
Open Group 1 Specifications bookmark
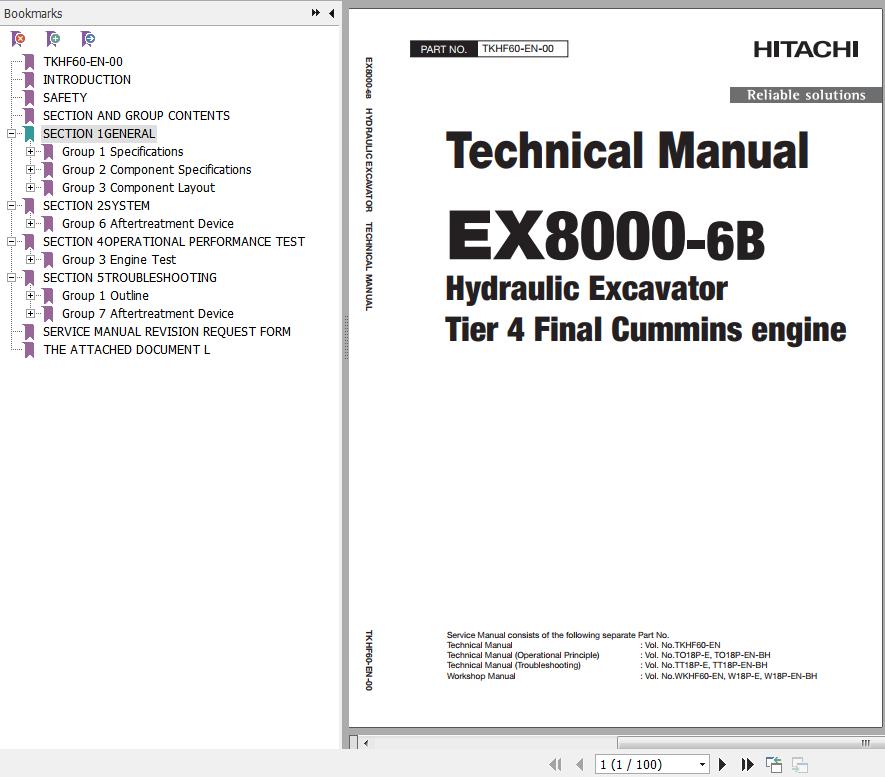pyautogui.click(x=122, y=152)
